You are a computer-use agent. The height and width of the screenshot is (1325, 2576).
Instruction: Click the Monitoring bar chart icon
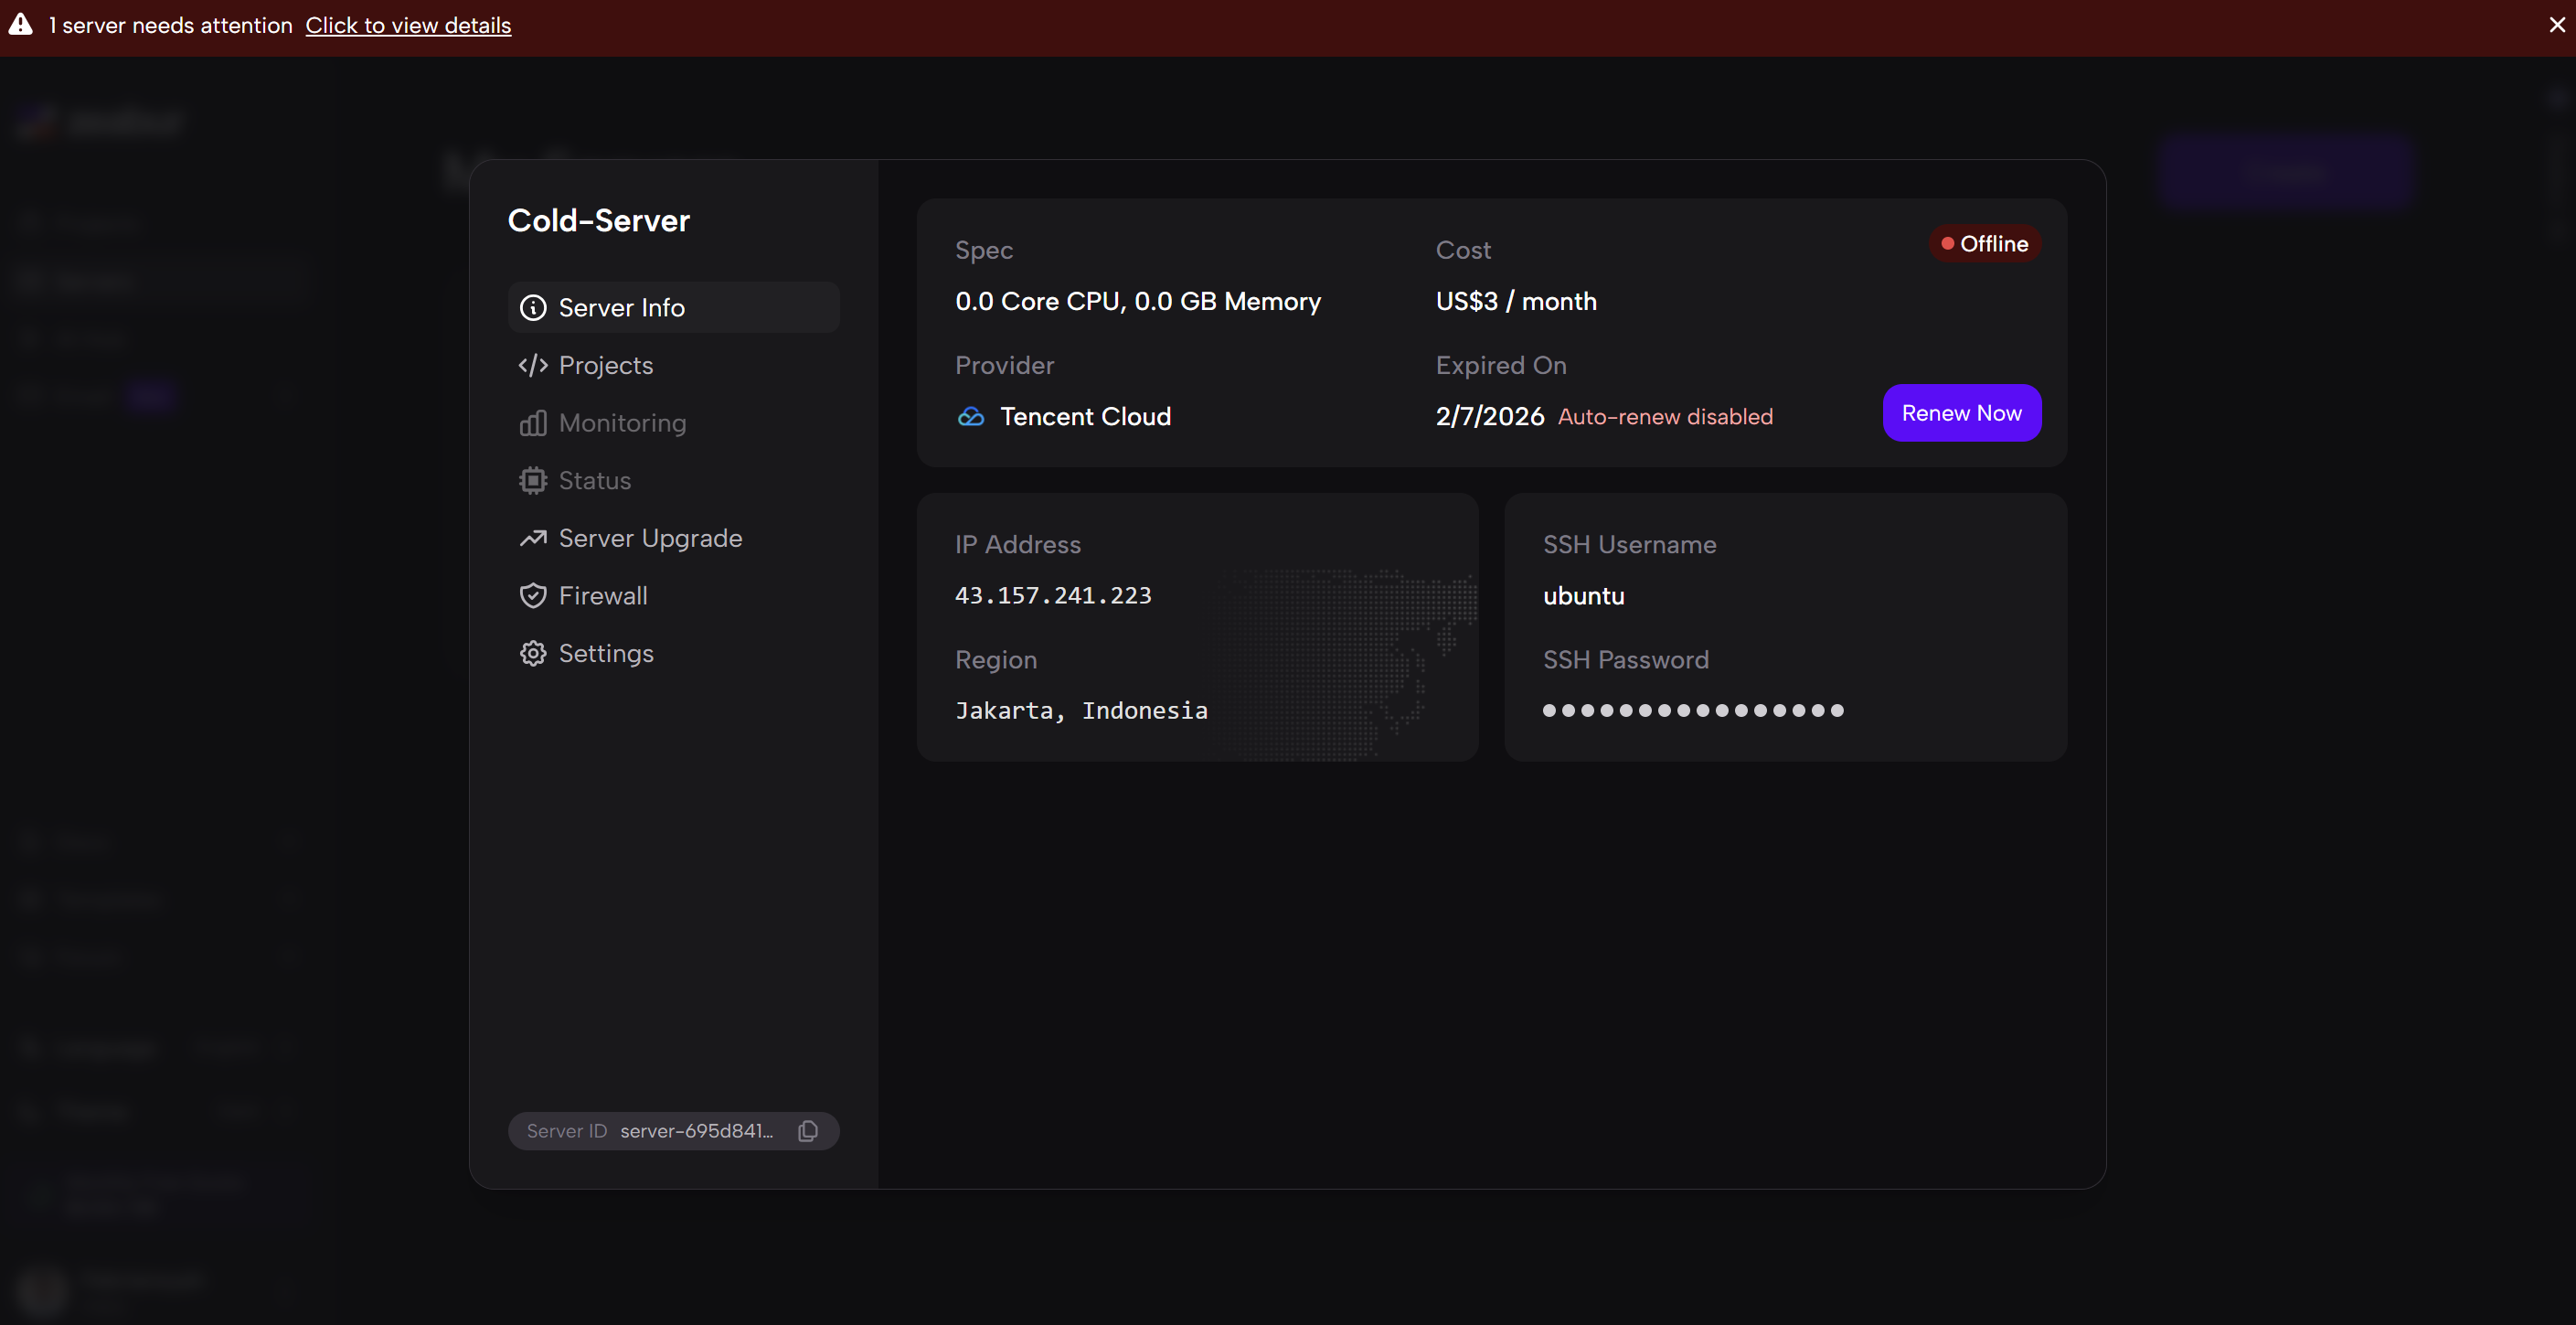pos(533,423)
